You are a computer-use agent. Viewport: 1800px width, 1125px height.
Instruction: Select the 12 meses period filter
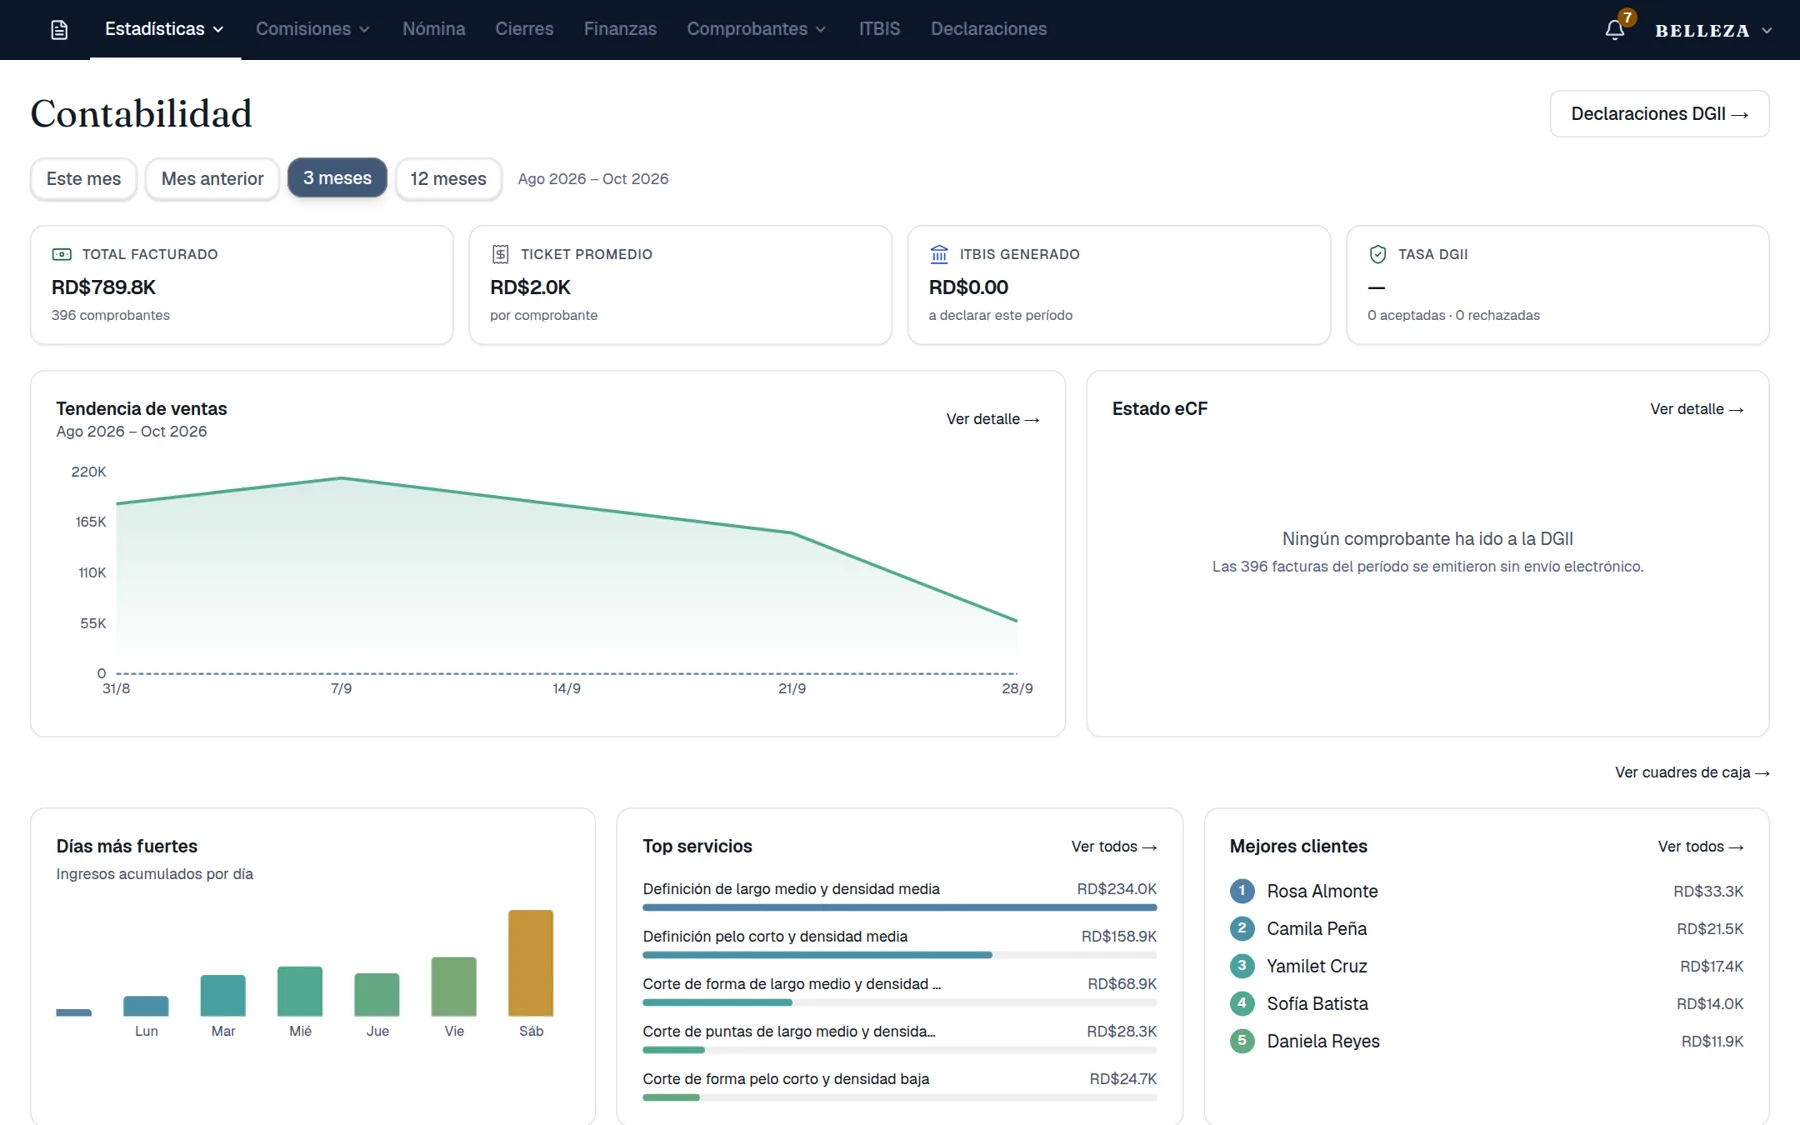pyautogui.click(x=448, y=179)
